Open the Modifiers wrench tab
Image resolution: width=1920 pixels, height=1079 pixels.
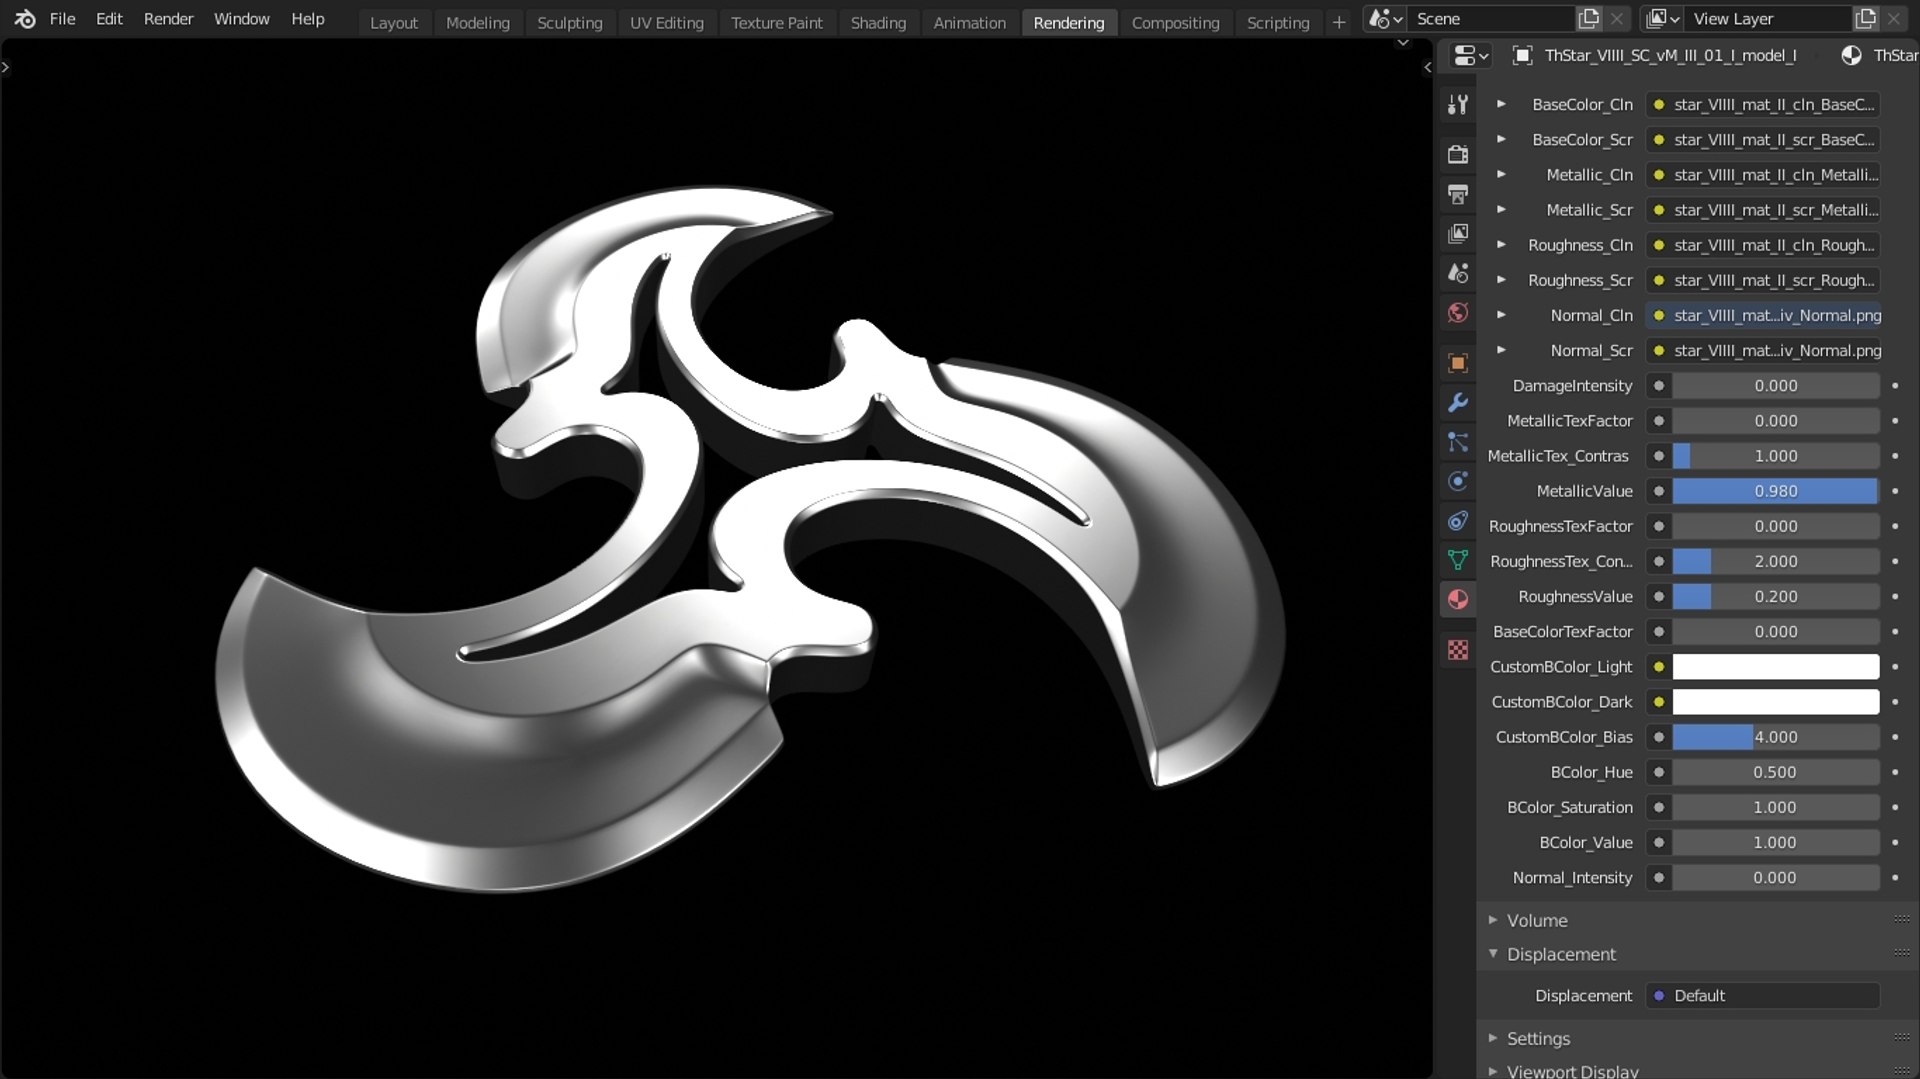[1458, 402]
